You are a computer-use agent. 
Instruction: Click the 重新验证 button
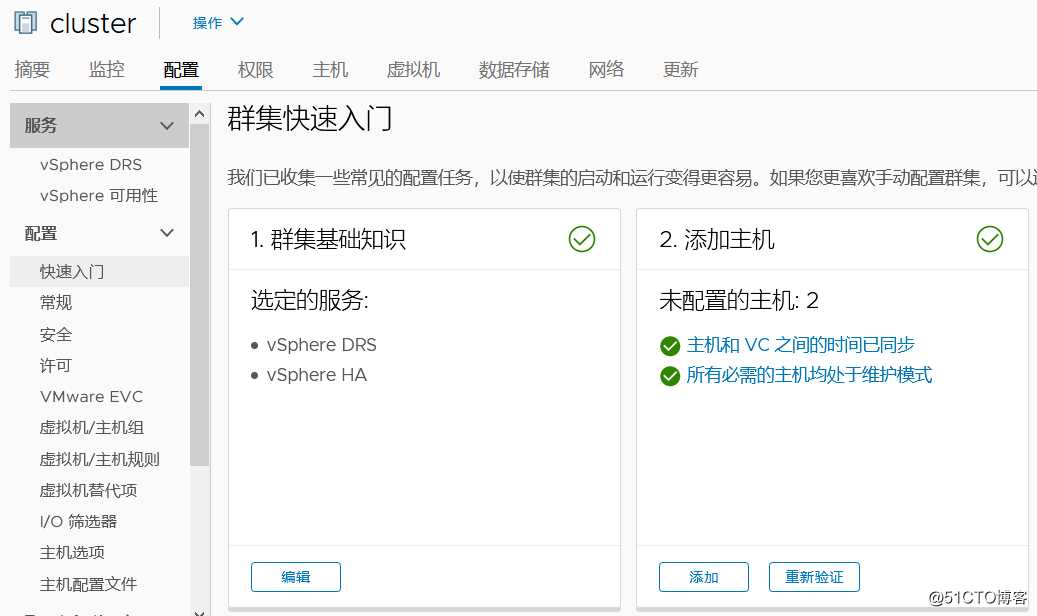(814, 577)
